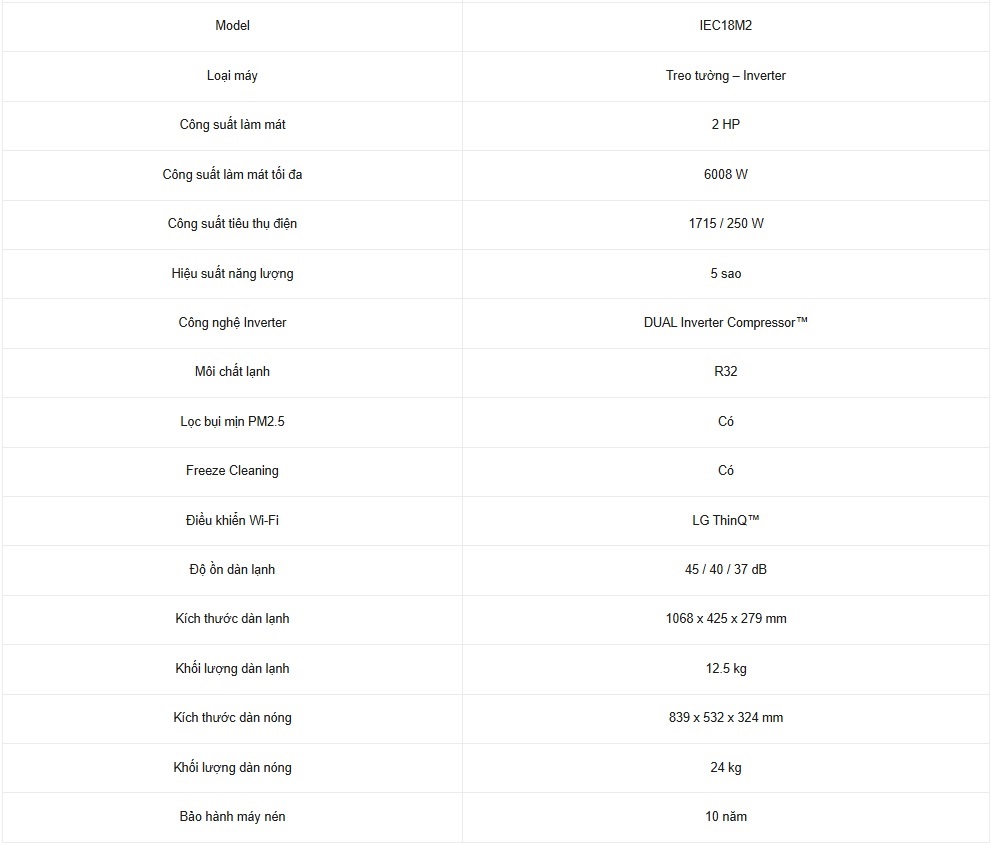Select the "Công suất làm mát tối đa" label
Image resolution: width=991 pixels, height=845 pixels.
tap(232, 175)
